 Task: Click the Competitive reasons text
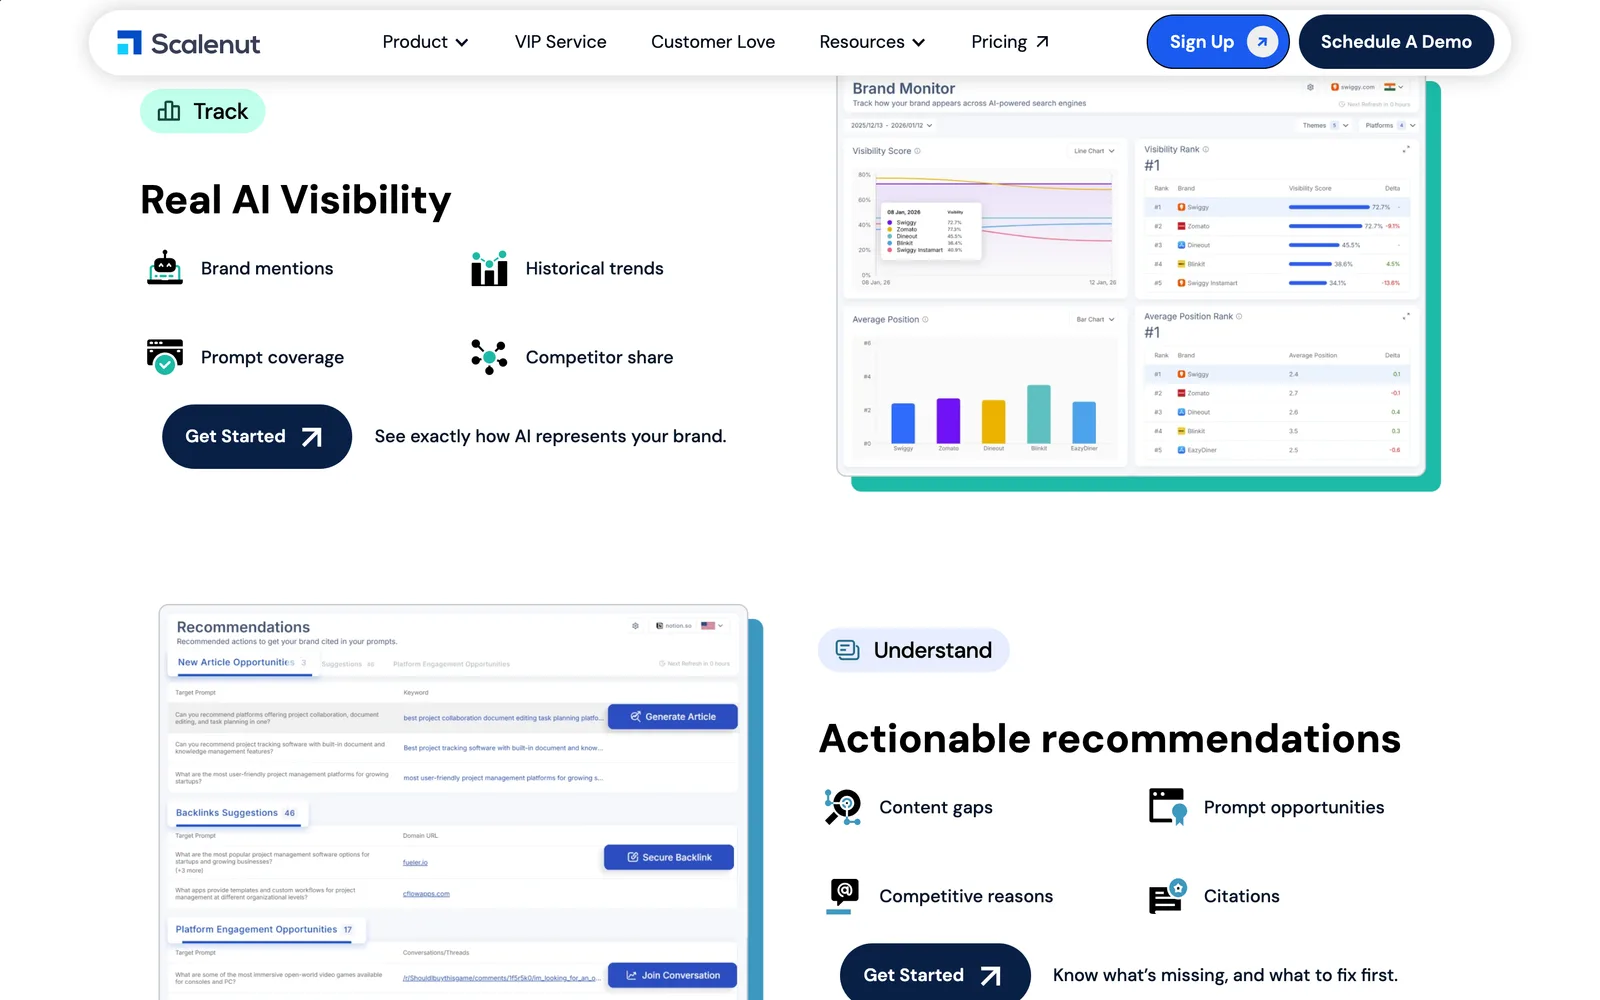click(x=966, y=896)
